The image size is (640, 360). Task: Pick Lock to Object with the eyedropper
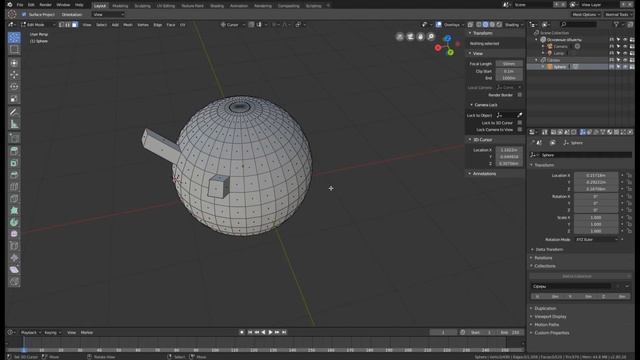(x=520, y=115)
